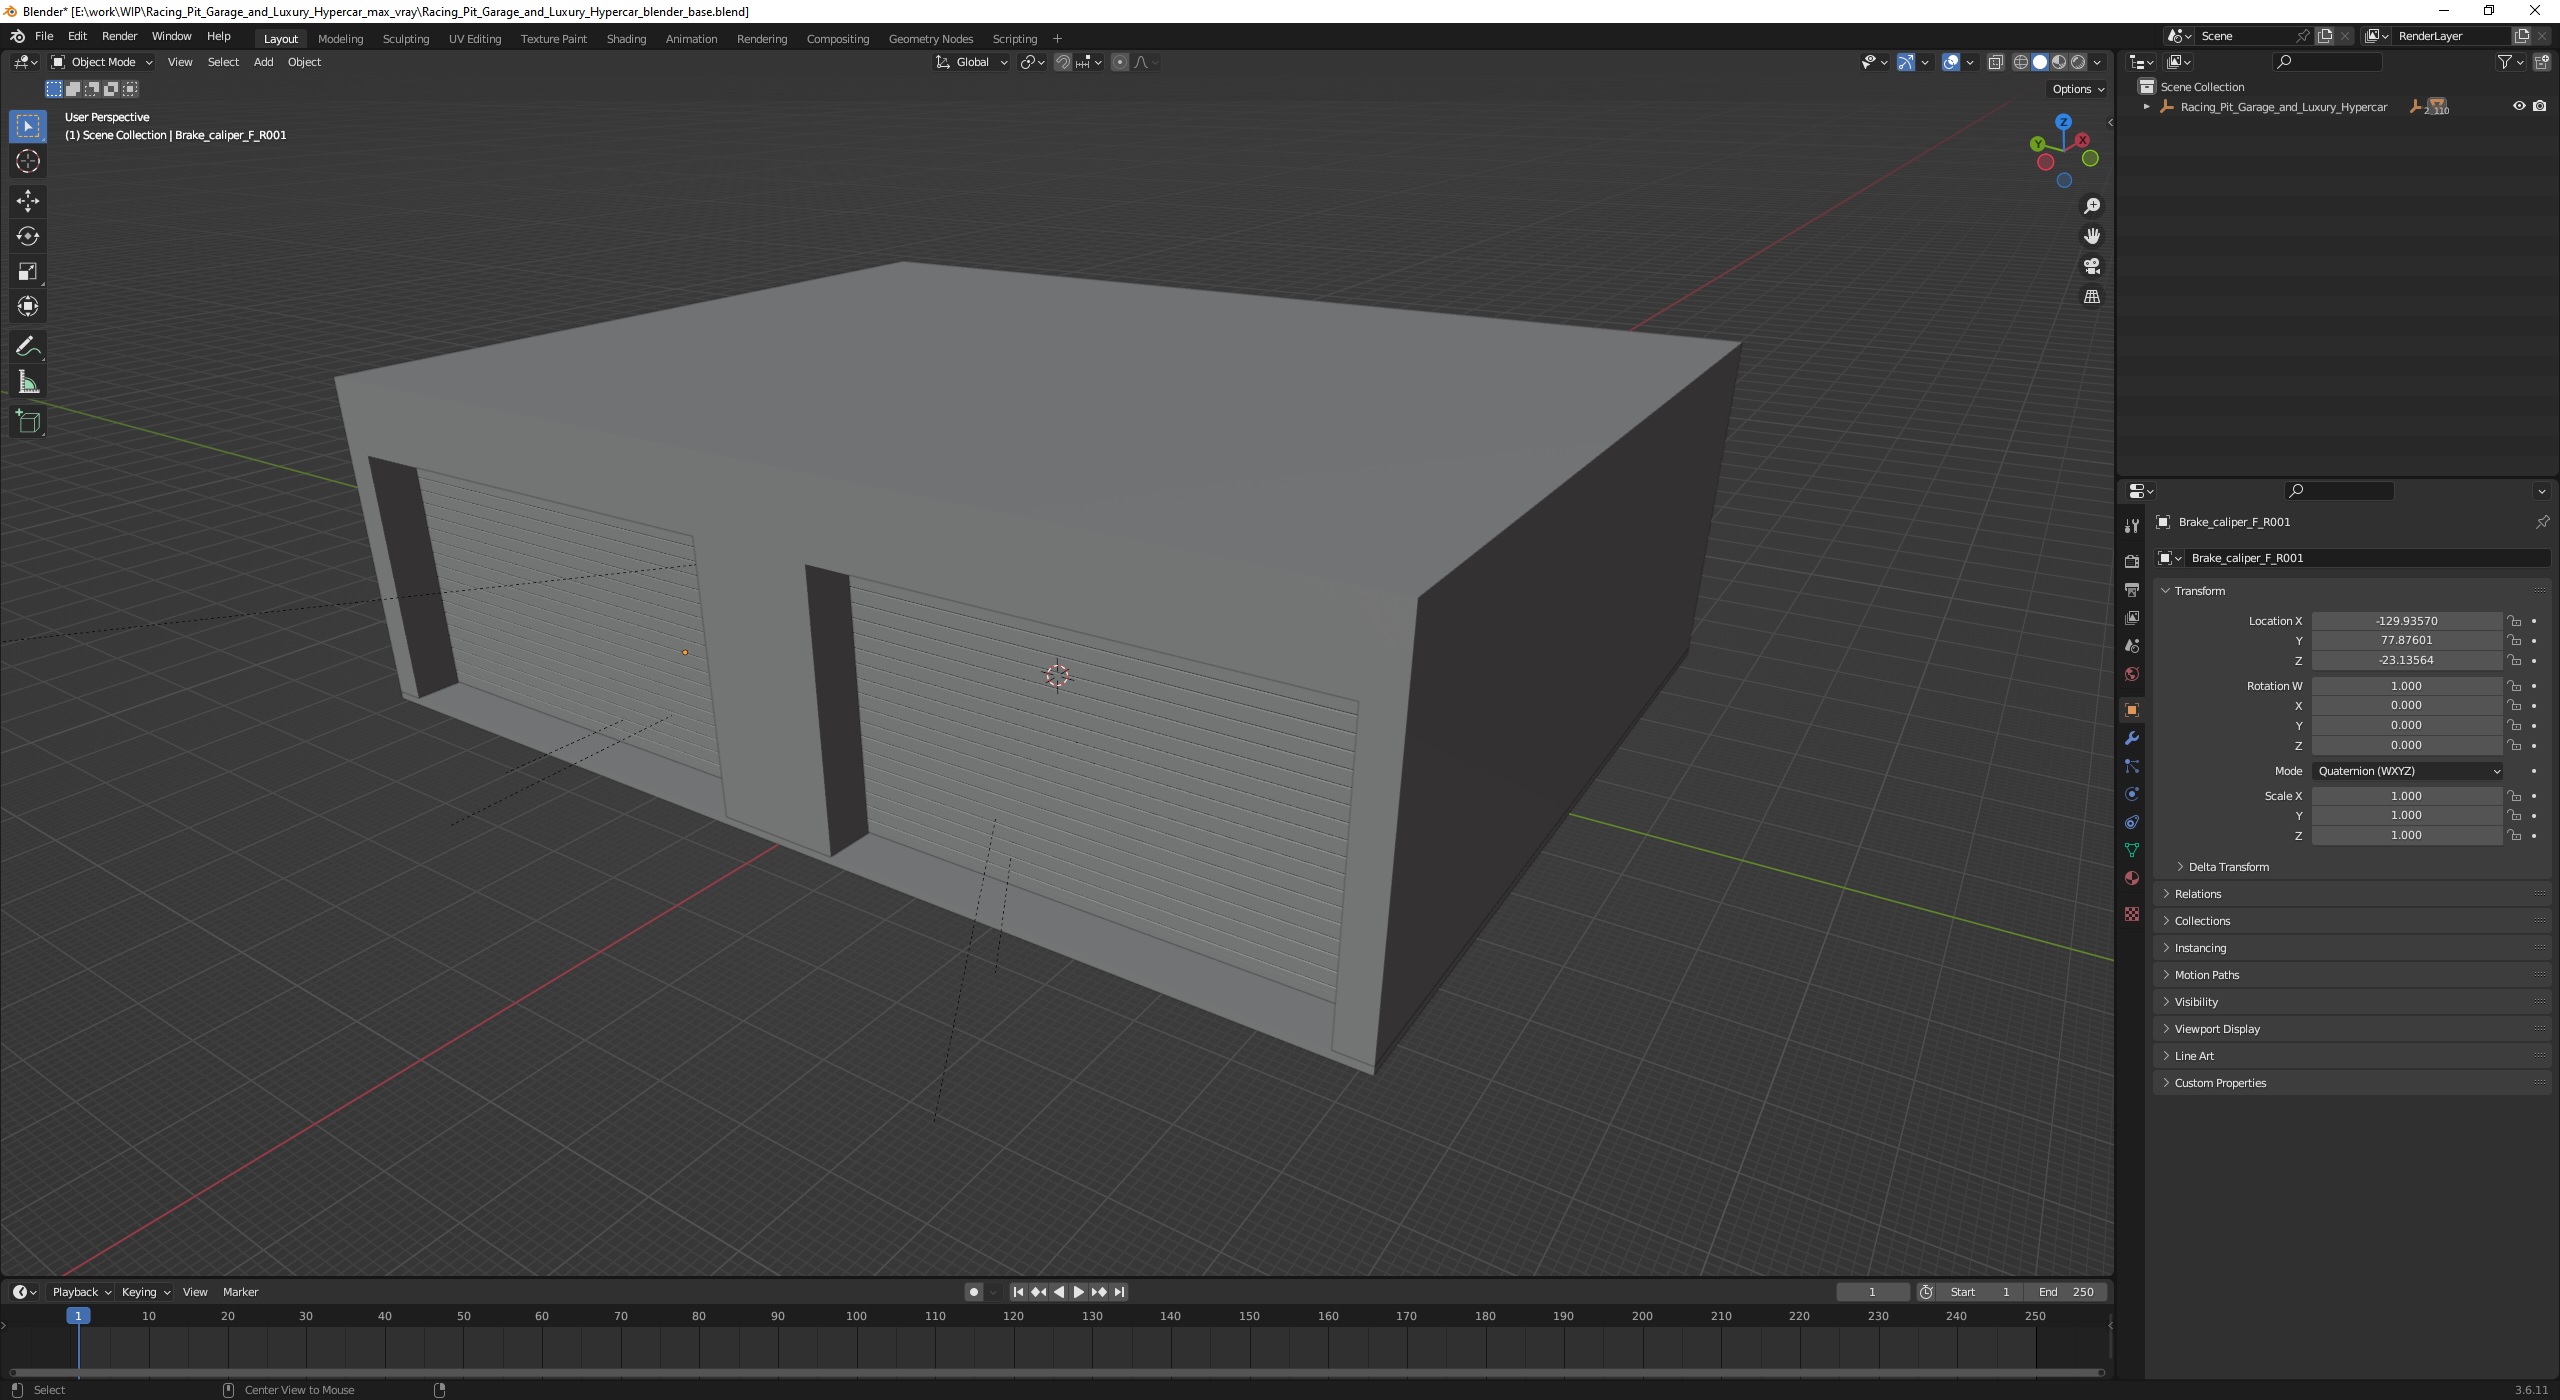Click the Add menu in top toolbar
The image size is (2560, 1400).
262,62
